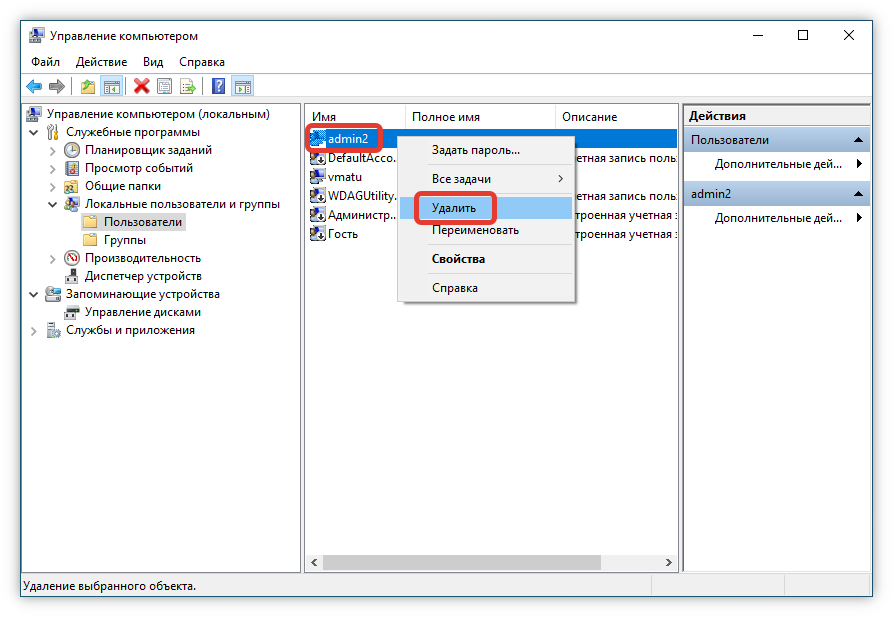893x617 pixels.
Task: Click the Export list toolbar icon
Action: [187, 87]
